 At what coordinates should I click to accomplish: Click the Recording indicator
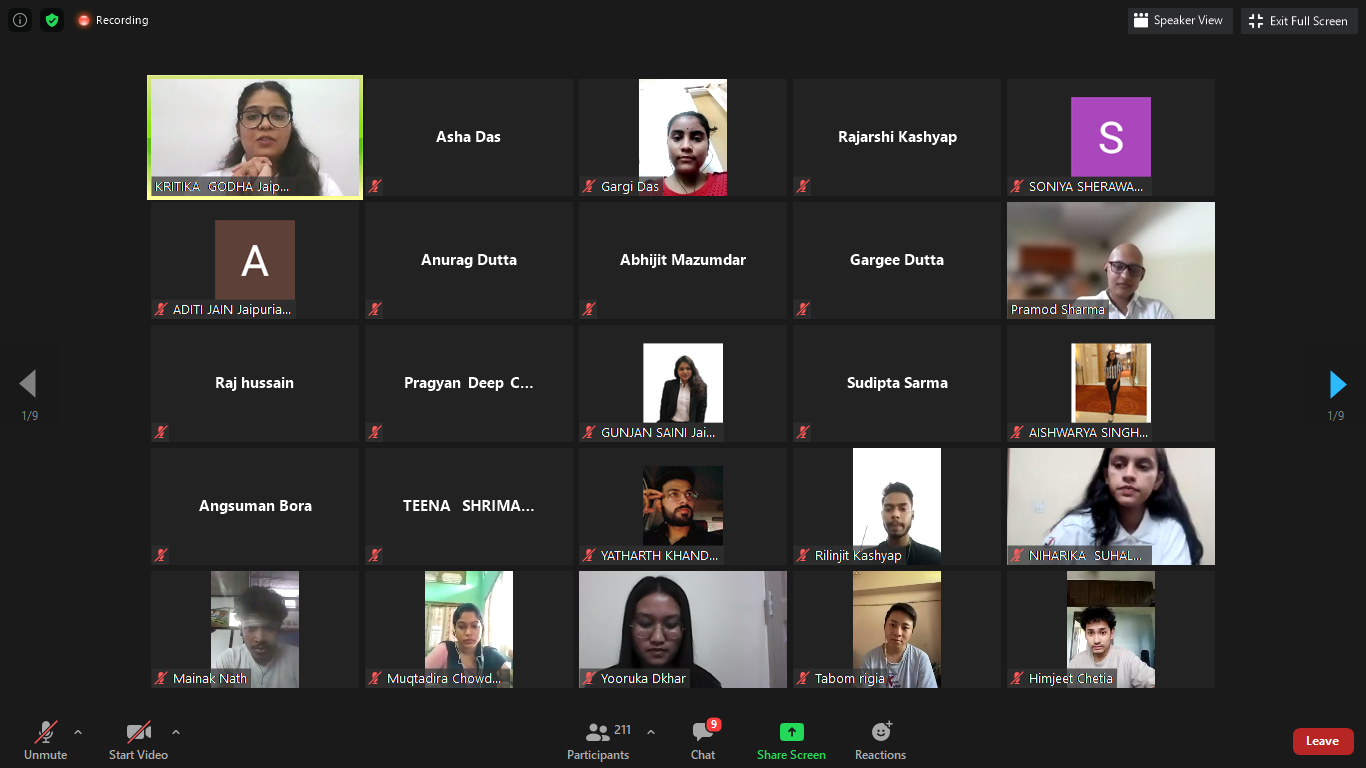pos(113,20)
